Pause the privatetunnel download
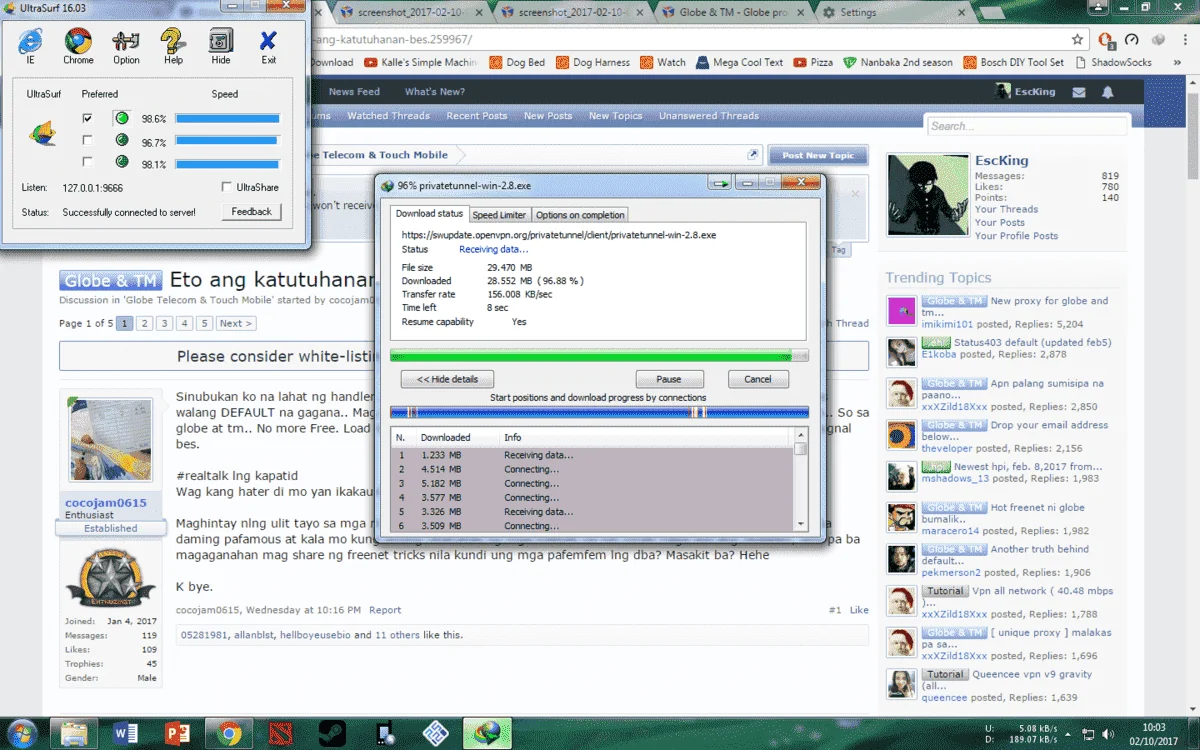1200x750 pixels. (x=669, y=379)
